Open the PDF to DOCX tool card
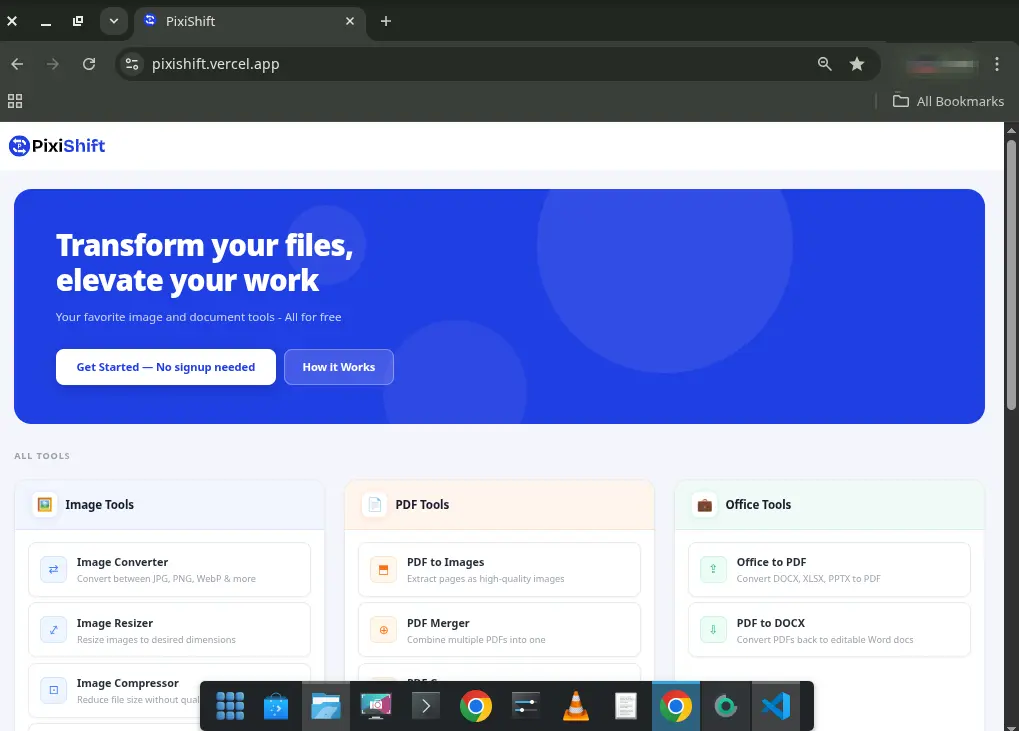 tap(829, 630)
